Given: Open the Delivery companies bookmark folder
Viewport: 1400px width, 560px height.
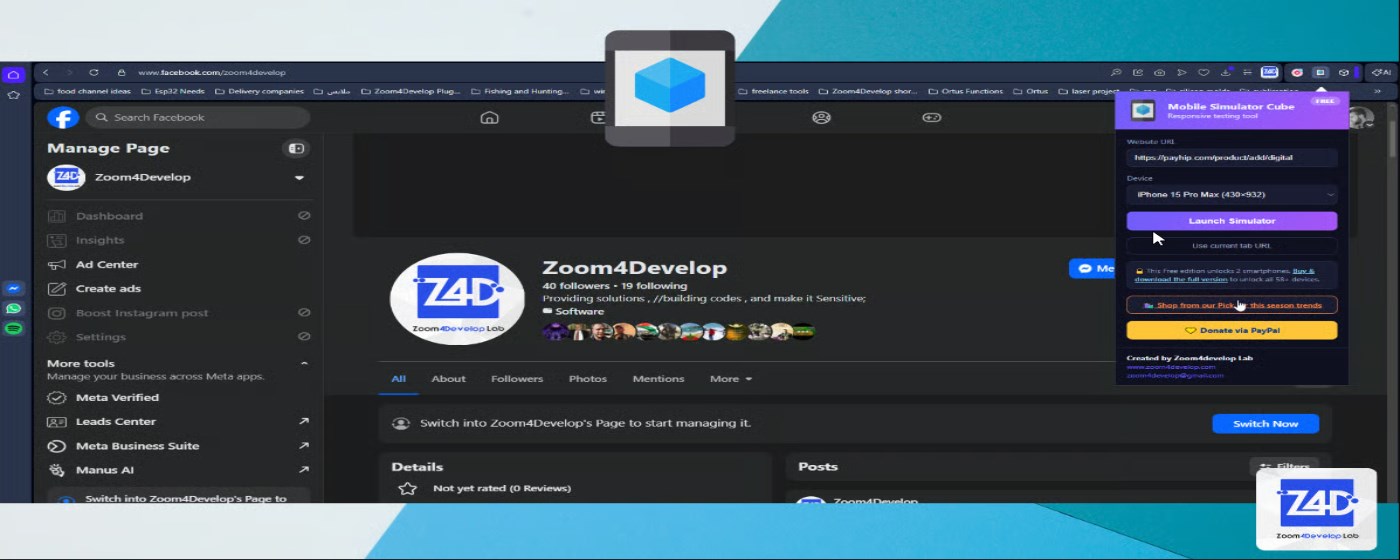Looking at the screenshot, I should (259, 91).
